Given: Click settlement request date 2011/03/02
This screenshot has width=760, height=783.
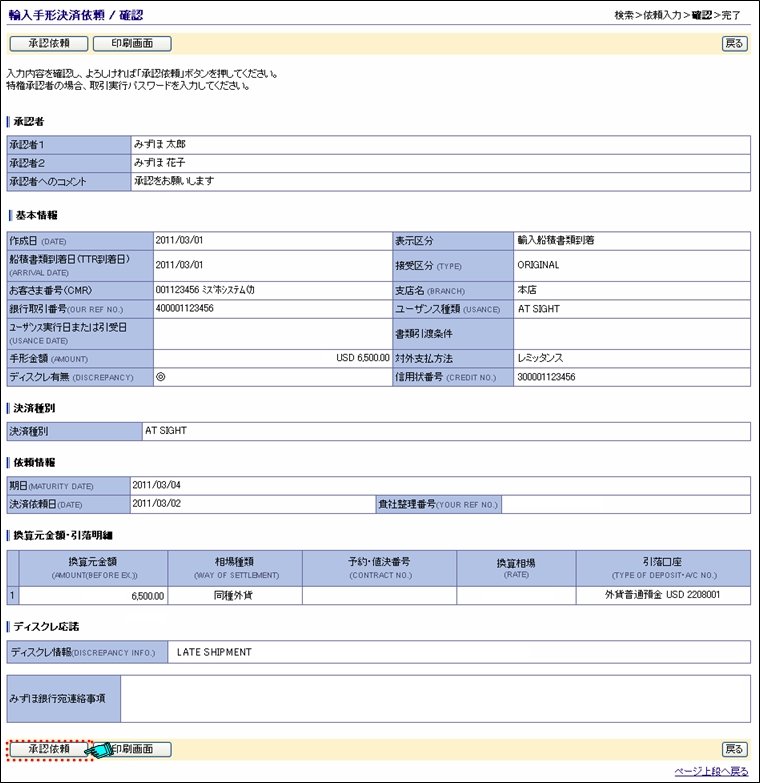Looking at the screenshot, I should [x=156, y=503].
